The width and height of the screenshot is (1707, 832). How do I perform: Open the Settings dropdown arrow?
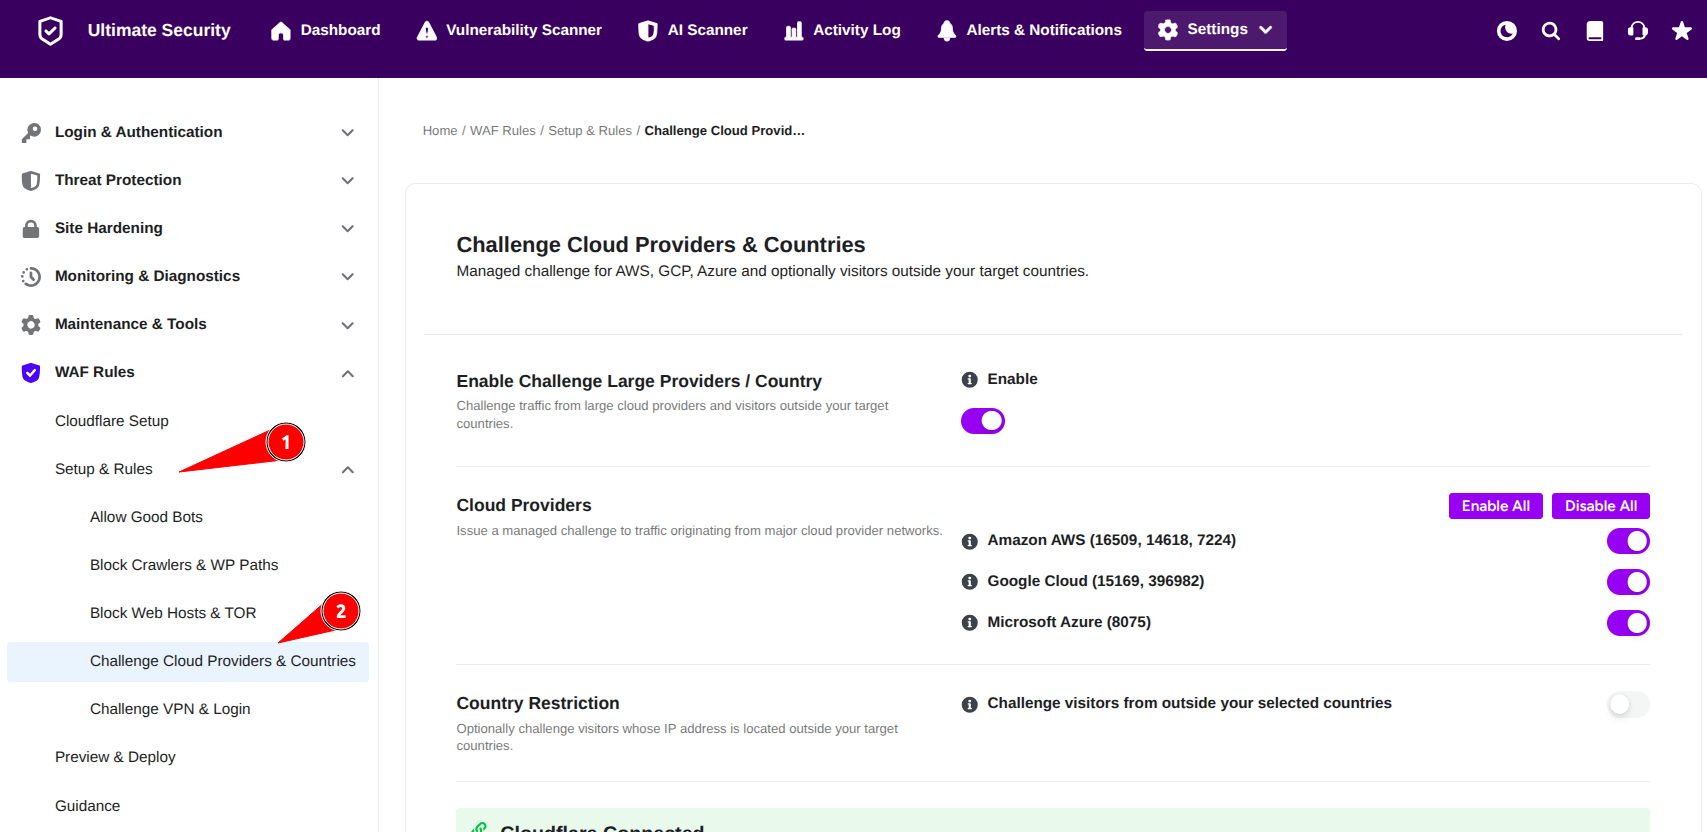point(1266,30)
